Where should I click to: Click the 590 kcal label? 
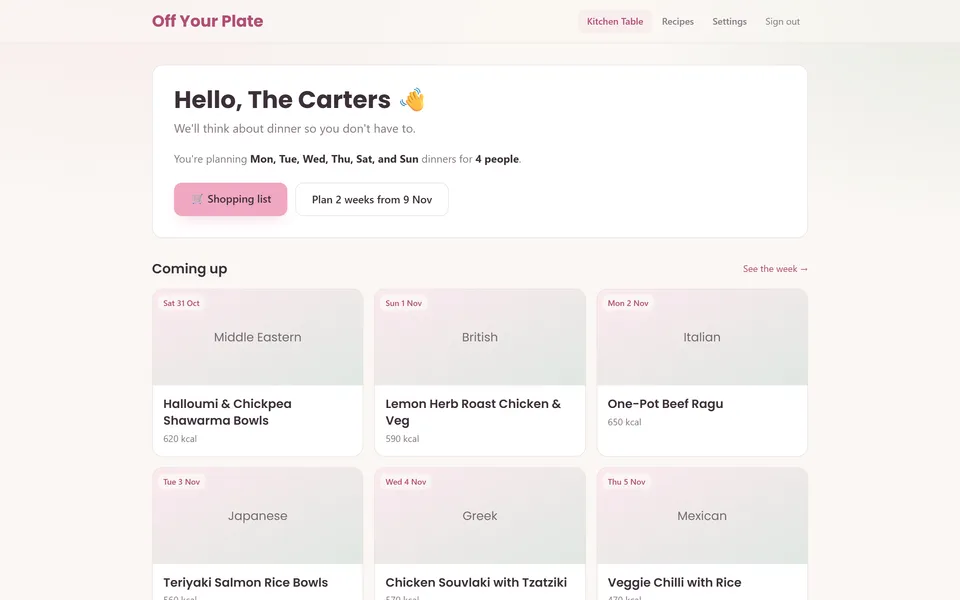click(x=402, y=439)
